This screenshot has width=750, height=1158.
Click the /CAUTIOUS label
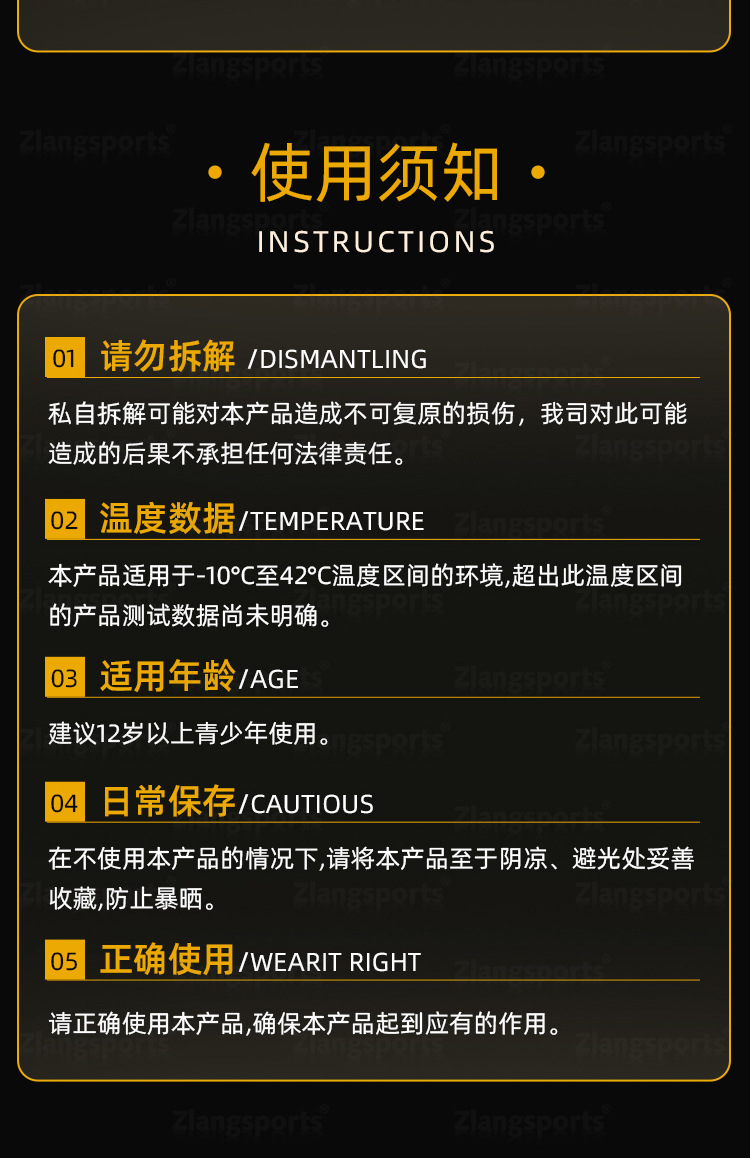coord(306,804)
